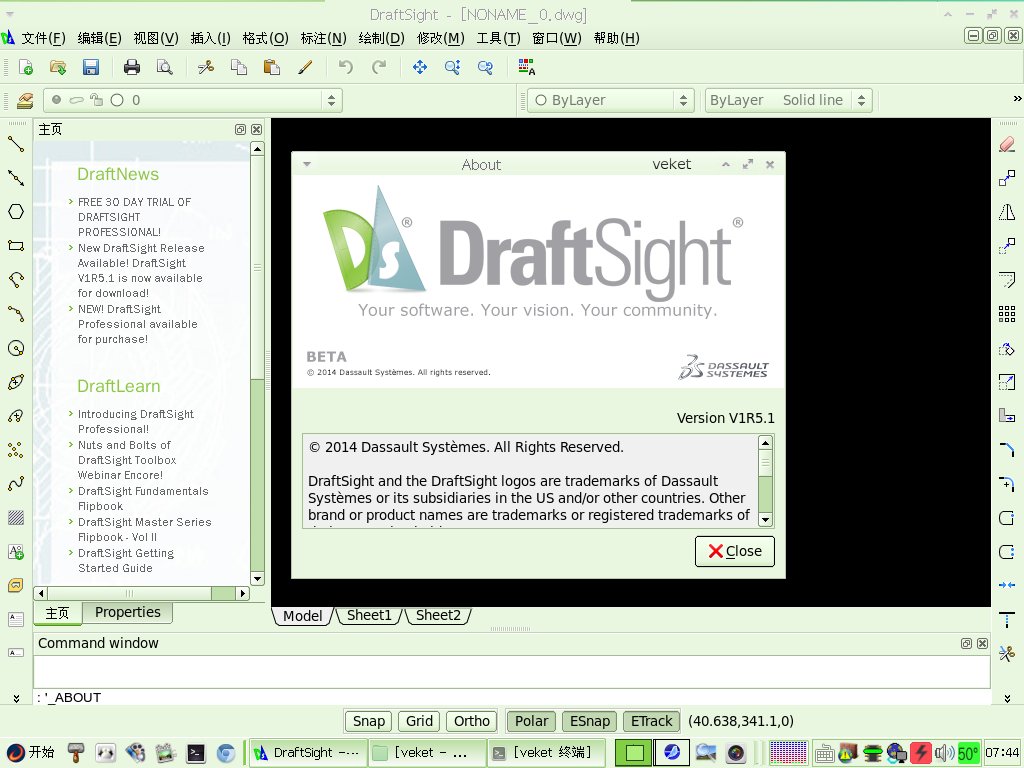Select the Spline draw tool

(x=16, y=483)
